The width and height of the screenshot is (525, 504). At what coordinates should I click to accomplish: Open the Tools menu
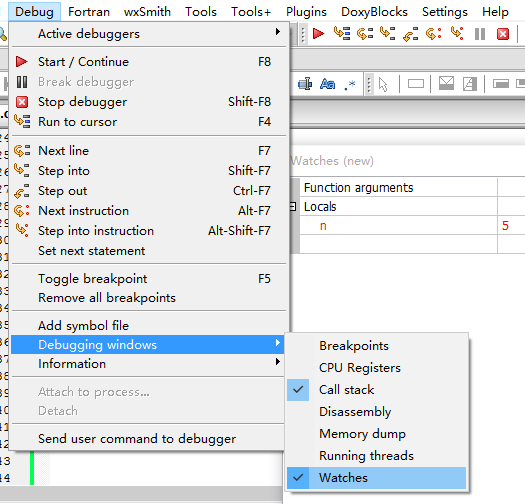click(201, 12)
